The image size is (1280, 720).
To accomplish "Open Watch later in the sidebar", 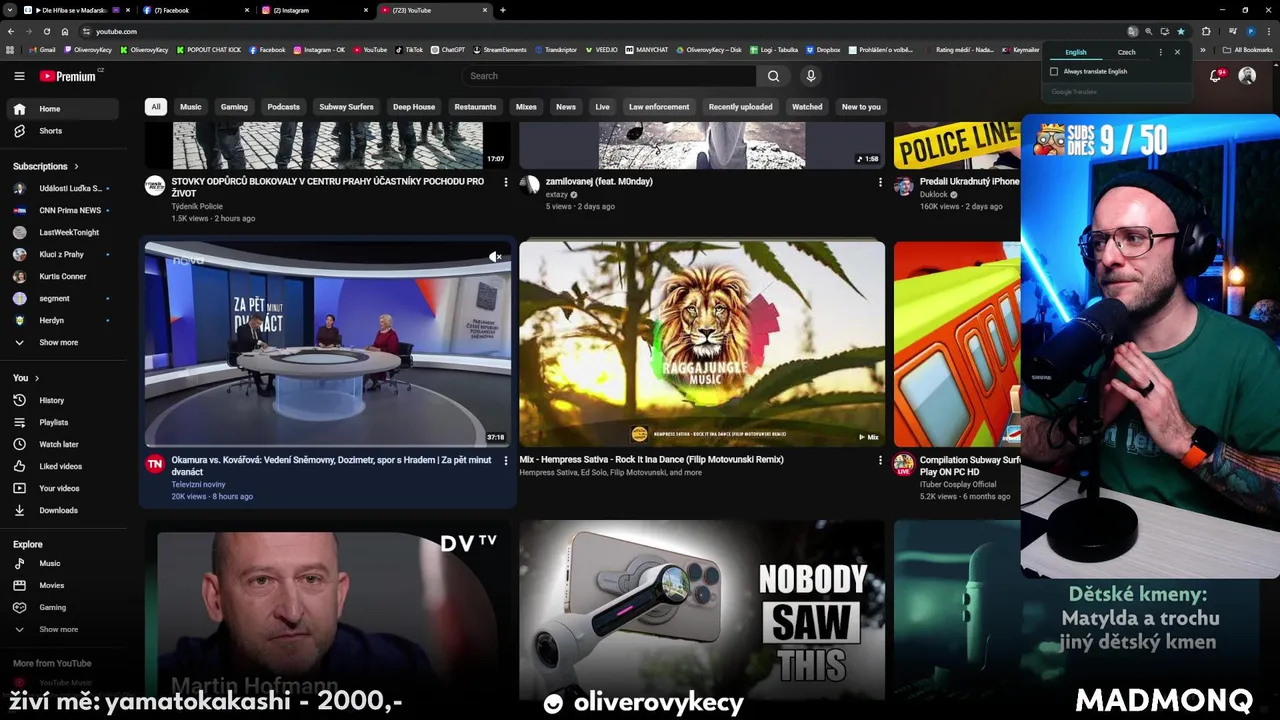I will (x=65, y=444).
